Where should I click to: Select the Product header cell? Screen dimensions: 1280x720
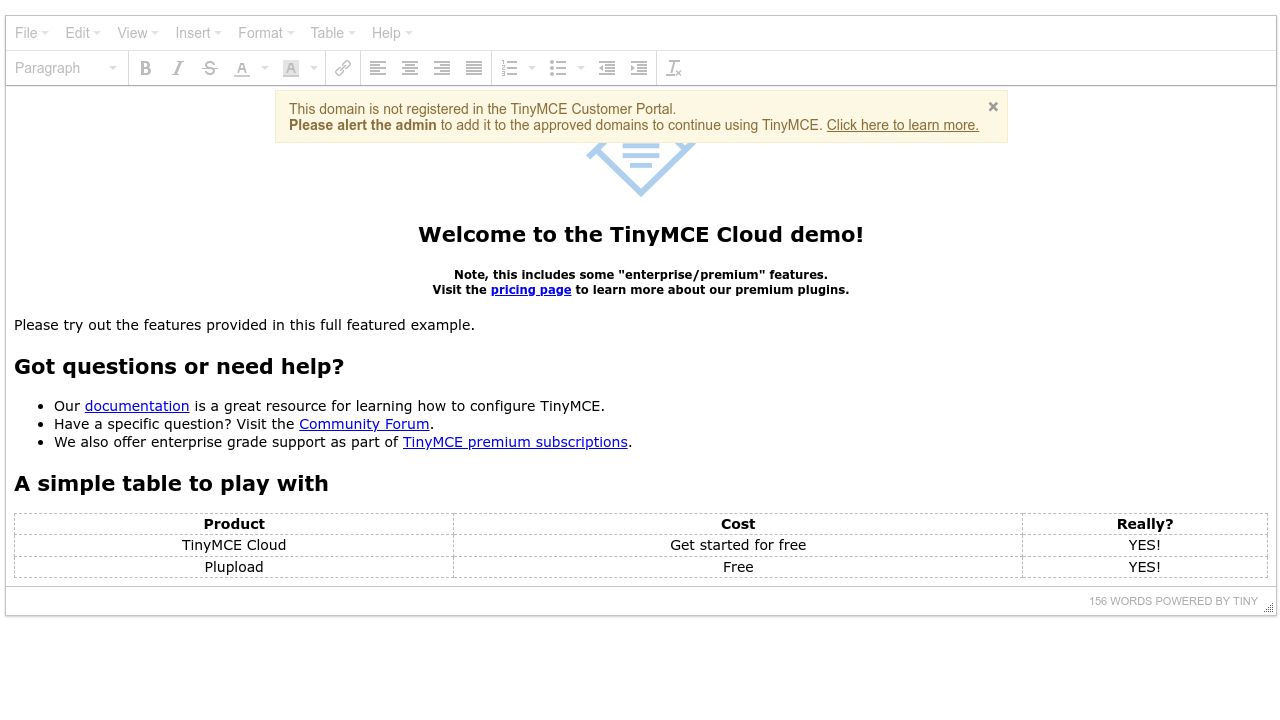click(234, 524)
